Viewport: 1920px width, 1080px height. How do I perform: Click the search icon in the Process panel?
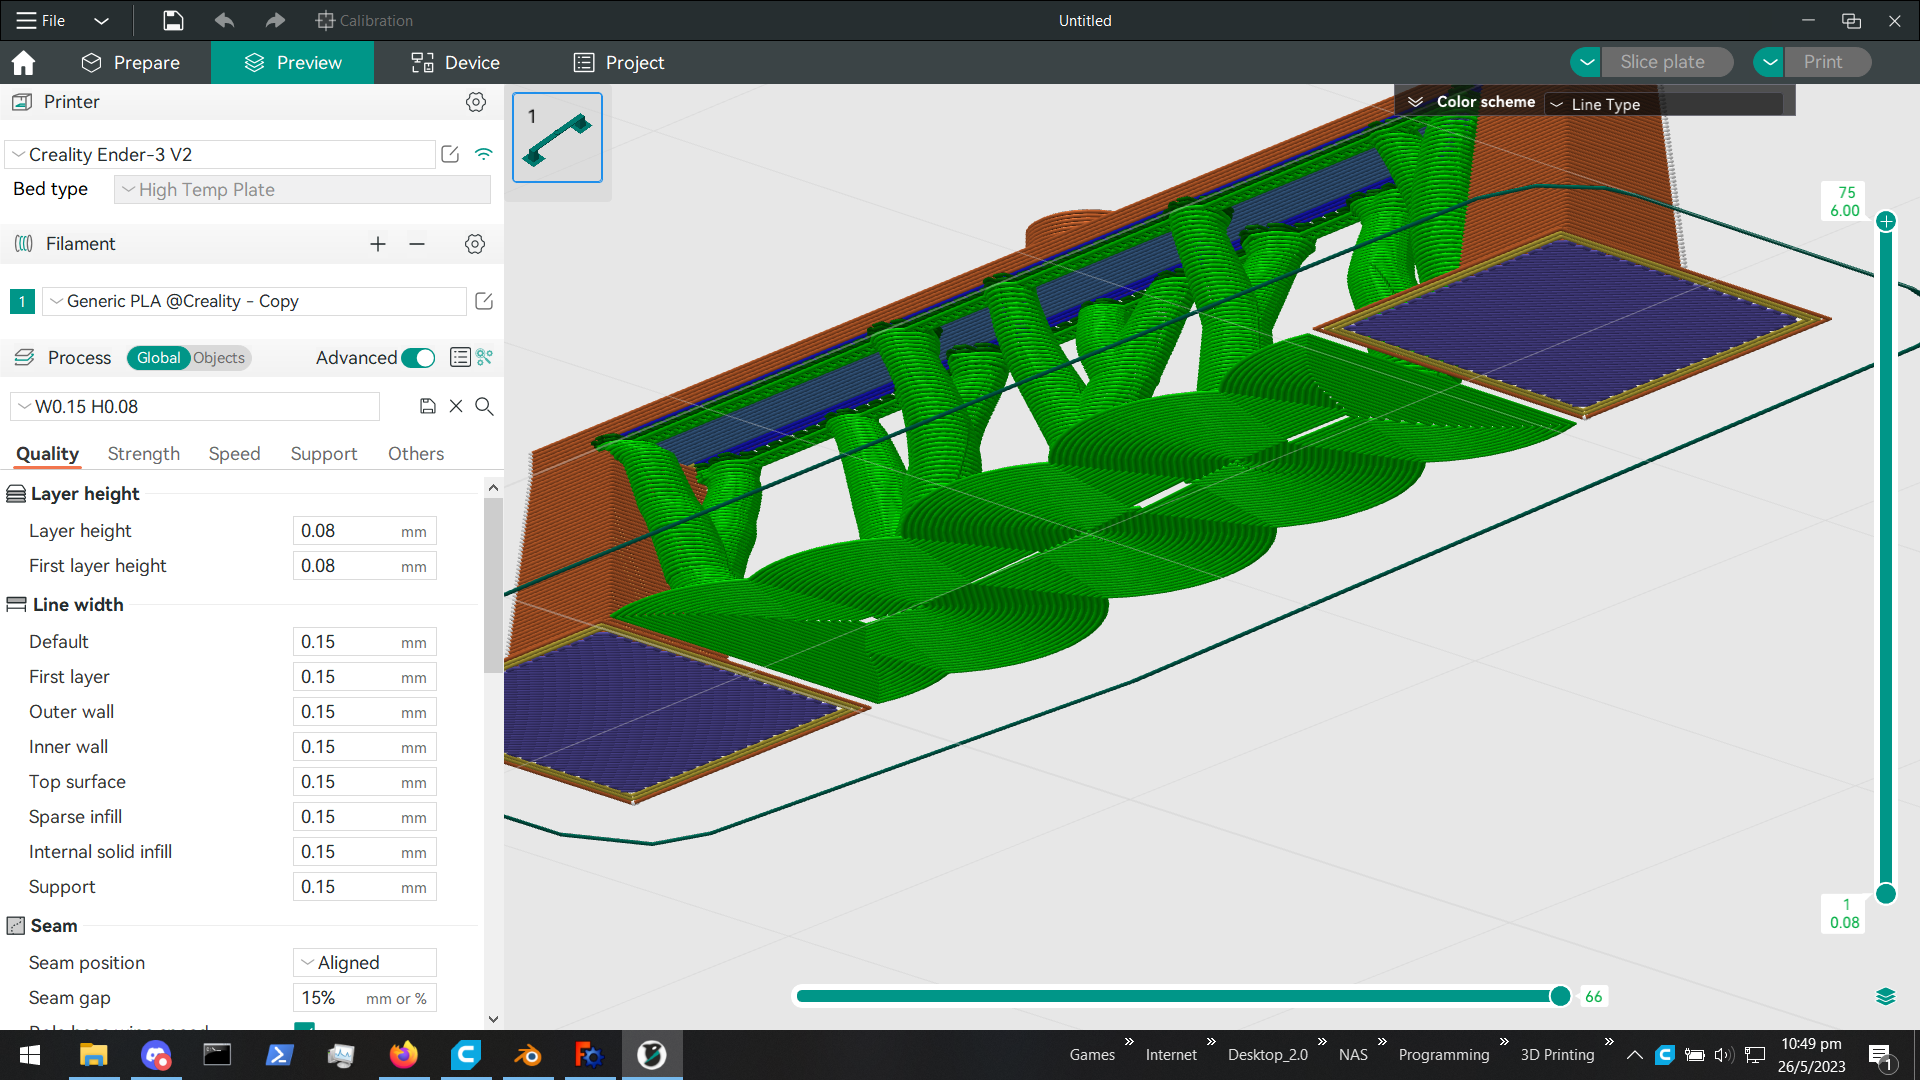tap(485, 406)
